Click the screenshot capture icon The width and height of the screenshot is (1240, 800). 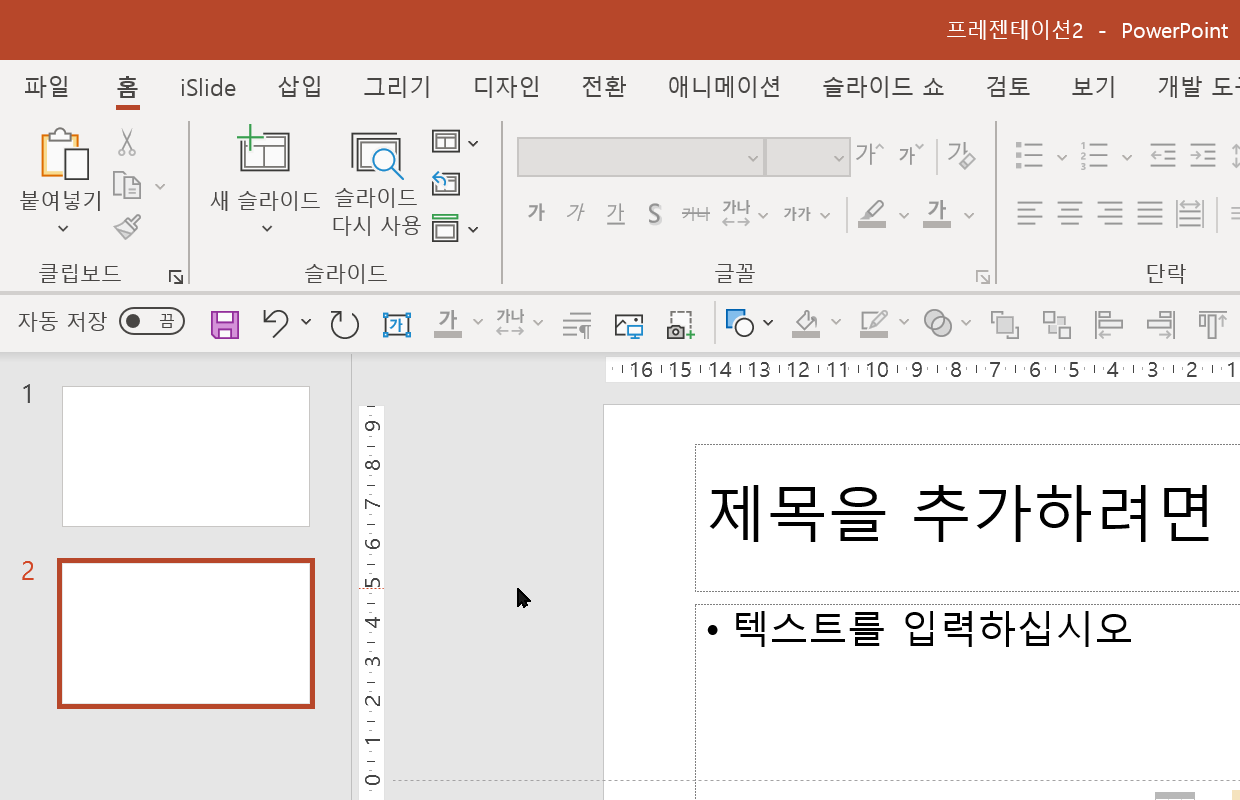tap(681, 324)
